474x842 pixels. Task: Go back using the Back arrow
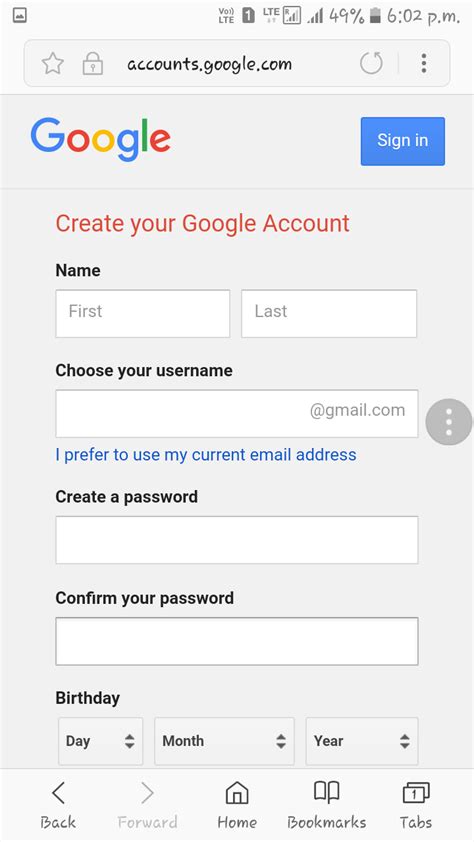click(58, 805)
